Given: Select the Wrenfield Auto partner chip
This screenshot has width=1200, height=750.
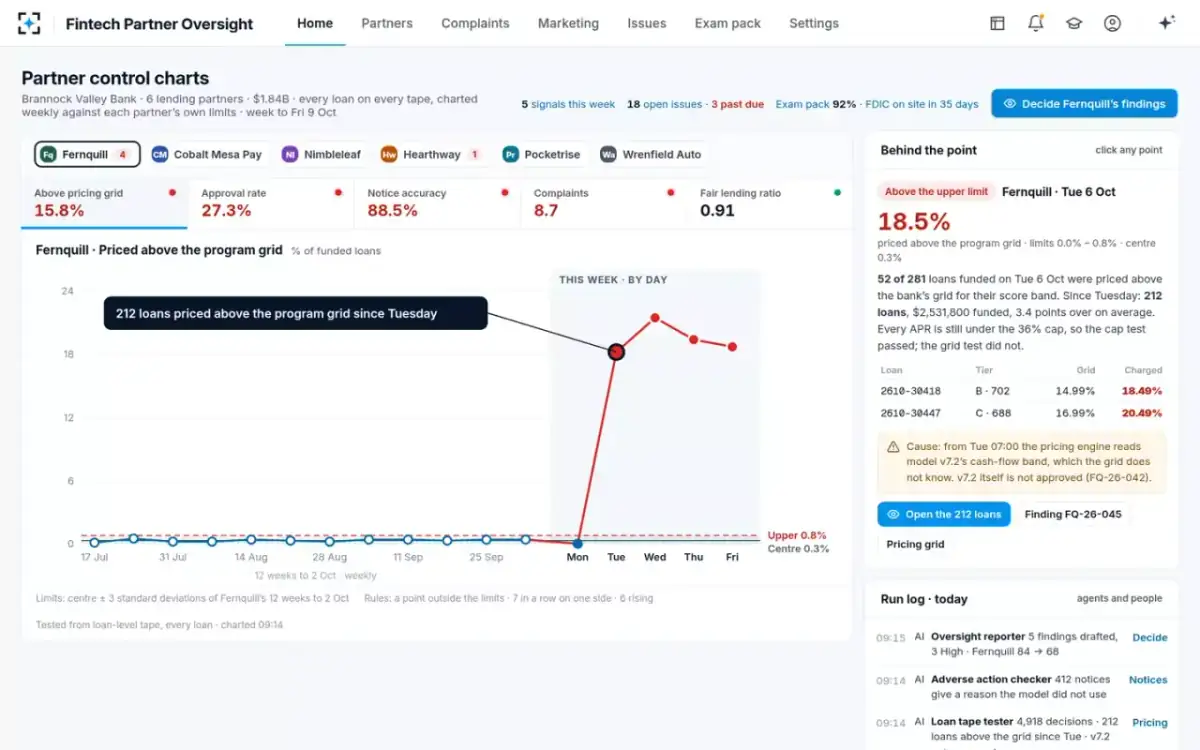Looking at the screenshot, I should click(651, 154).
